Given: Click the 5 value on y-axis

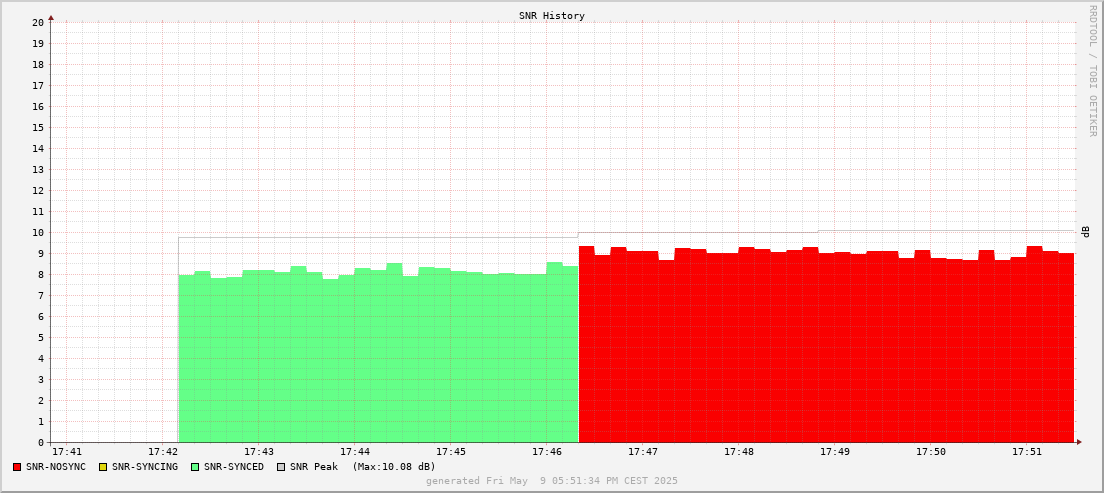Looking at the screenshot, I should pos(41,337).
